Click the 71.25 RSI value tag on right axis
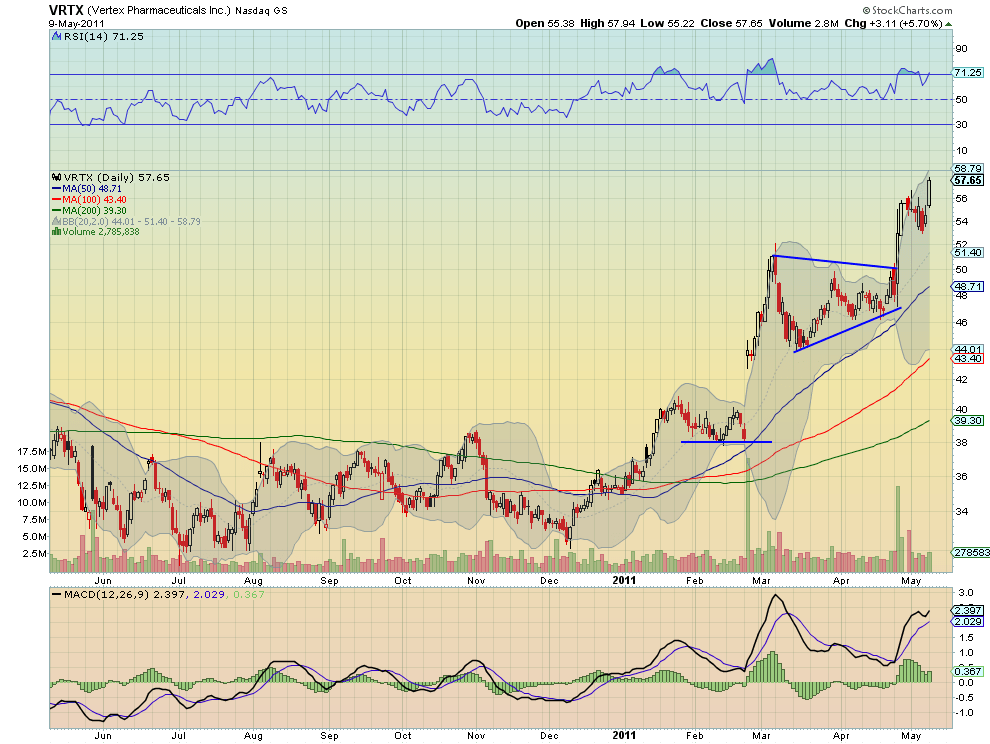 (967, 73)
